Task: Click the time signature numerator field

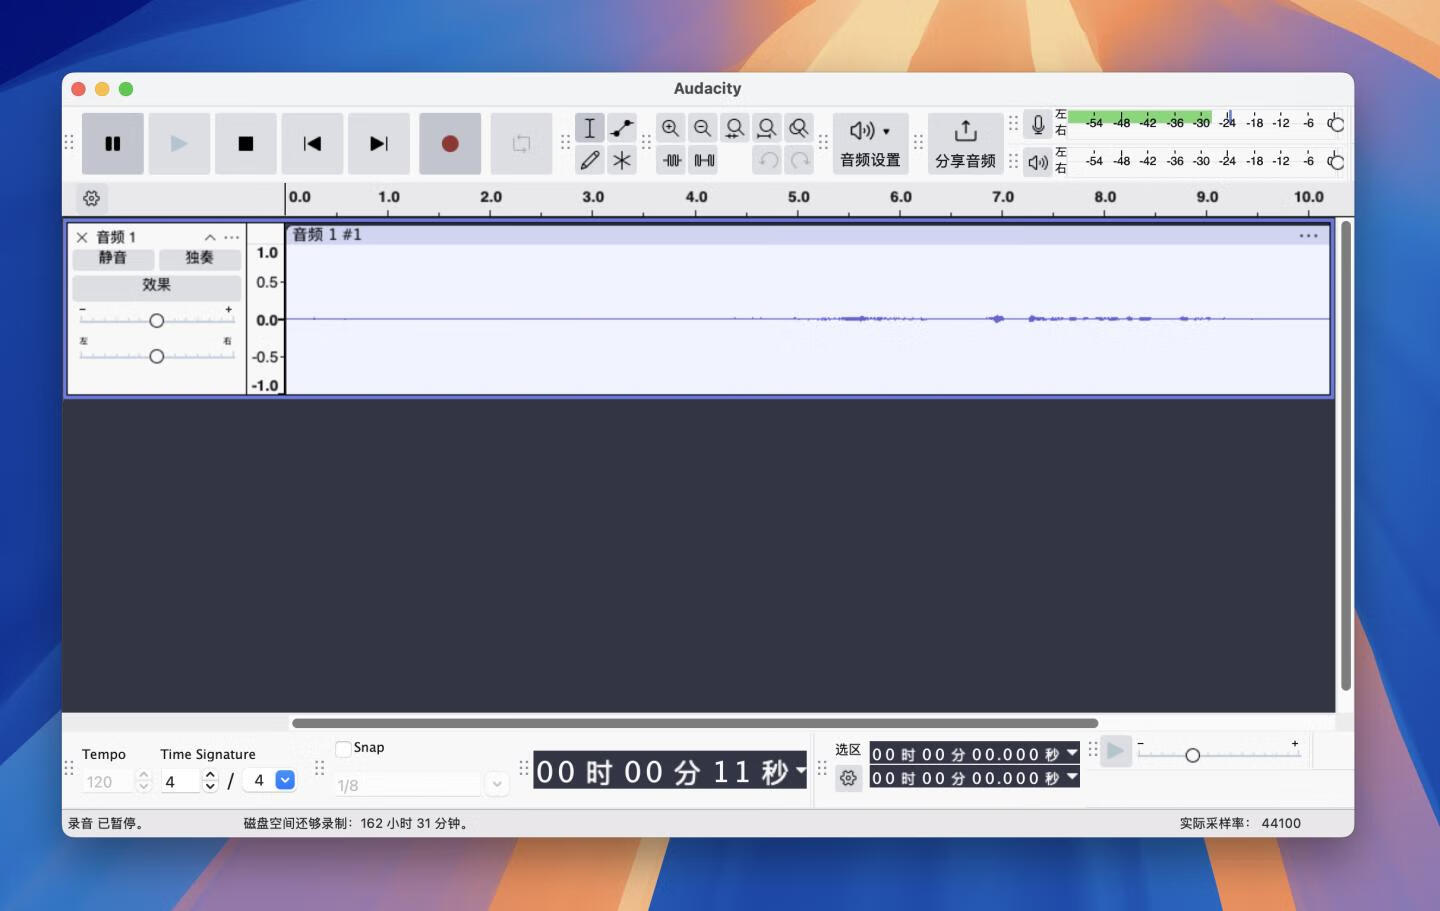Action: coord(181,782)
